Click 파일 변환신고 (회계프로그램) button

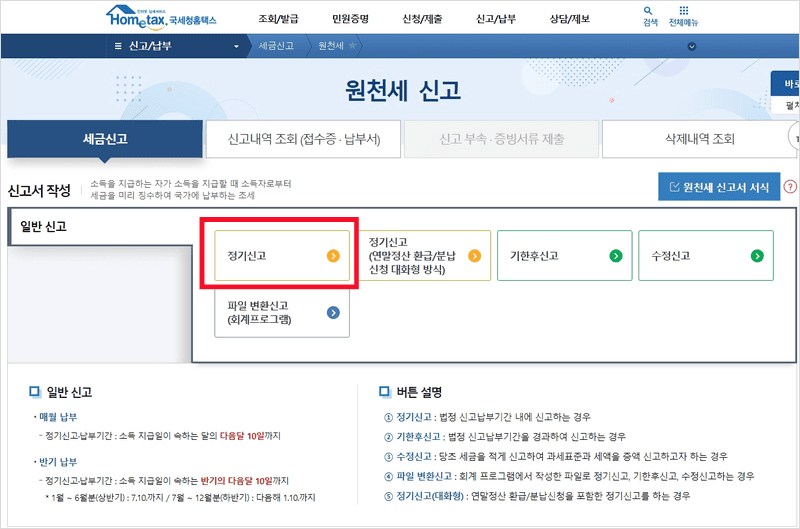282,312
